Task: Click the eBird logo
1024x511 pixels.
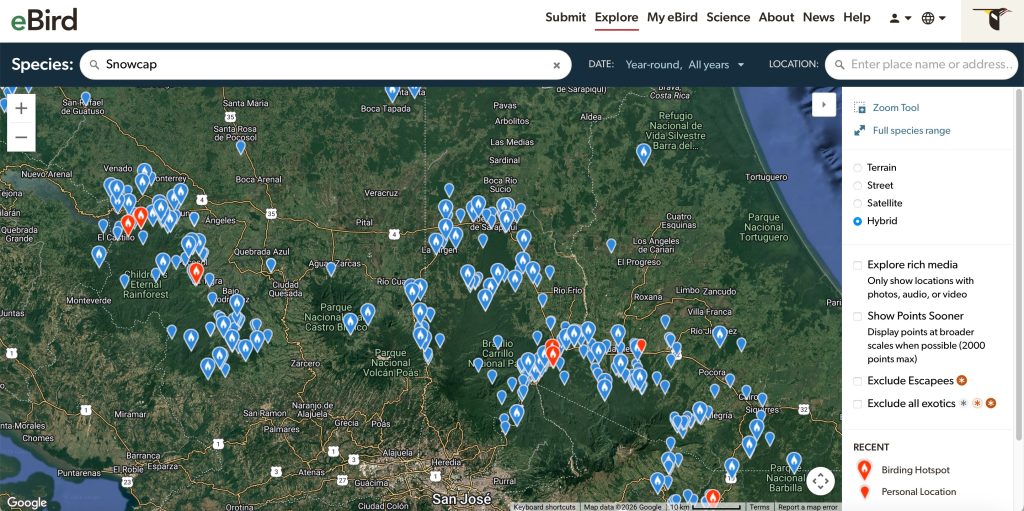Action: [x=44, y=19]
